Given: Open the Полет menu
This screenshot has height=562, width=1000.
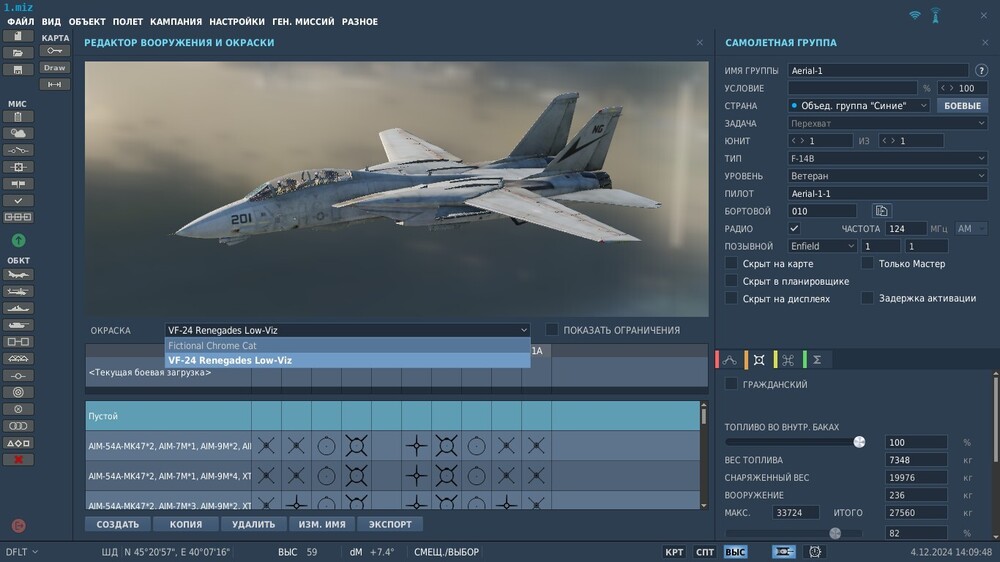Looking at the screenshot, I should click(128, 22).
